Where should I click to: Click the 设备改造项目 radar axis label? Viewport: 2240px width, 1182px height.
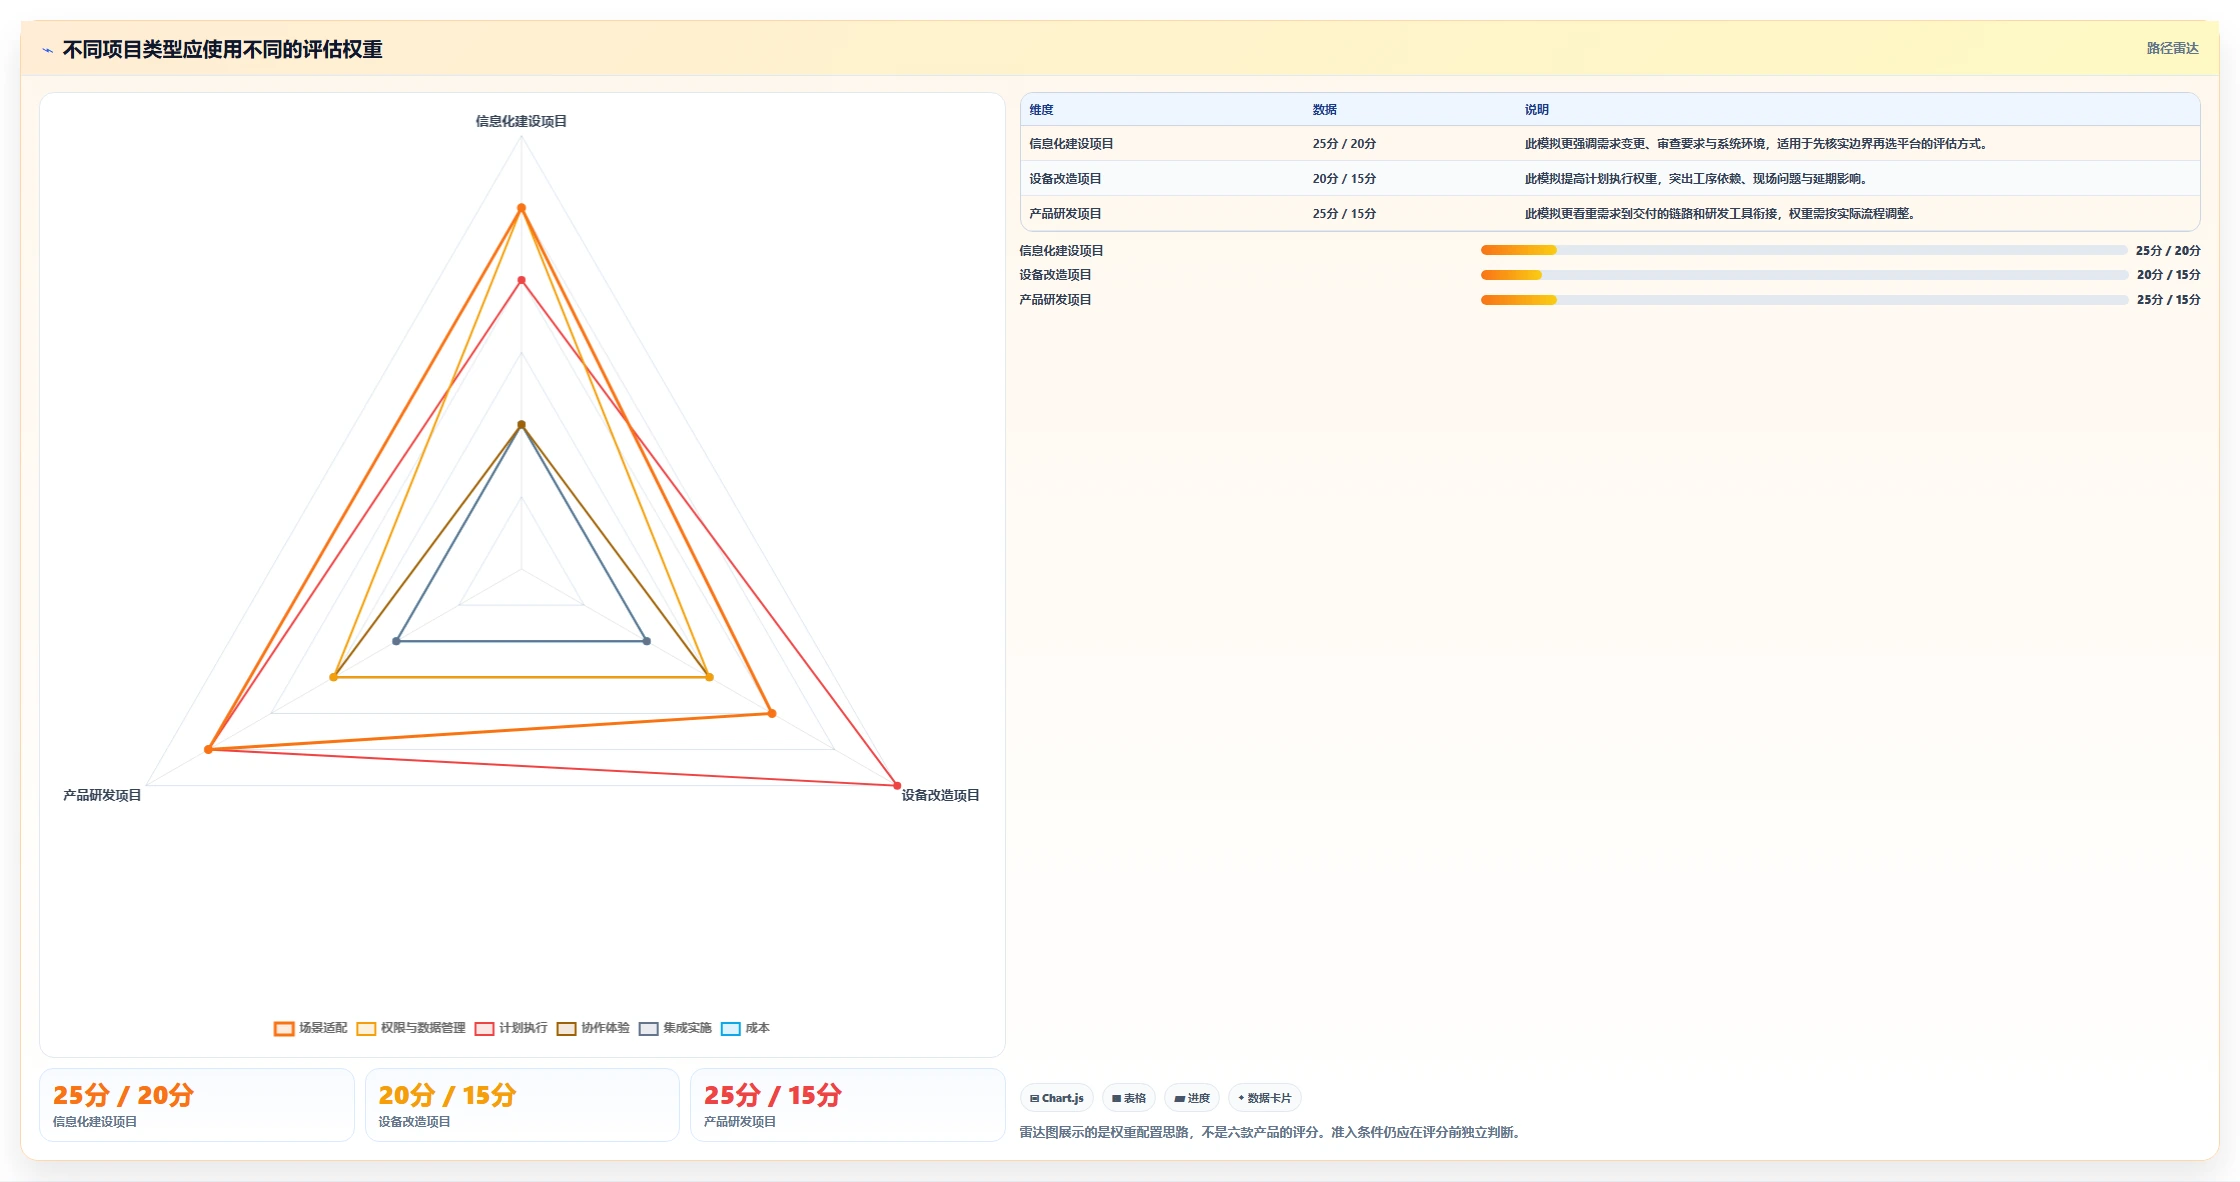[940, 795]
